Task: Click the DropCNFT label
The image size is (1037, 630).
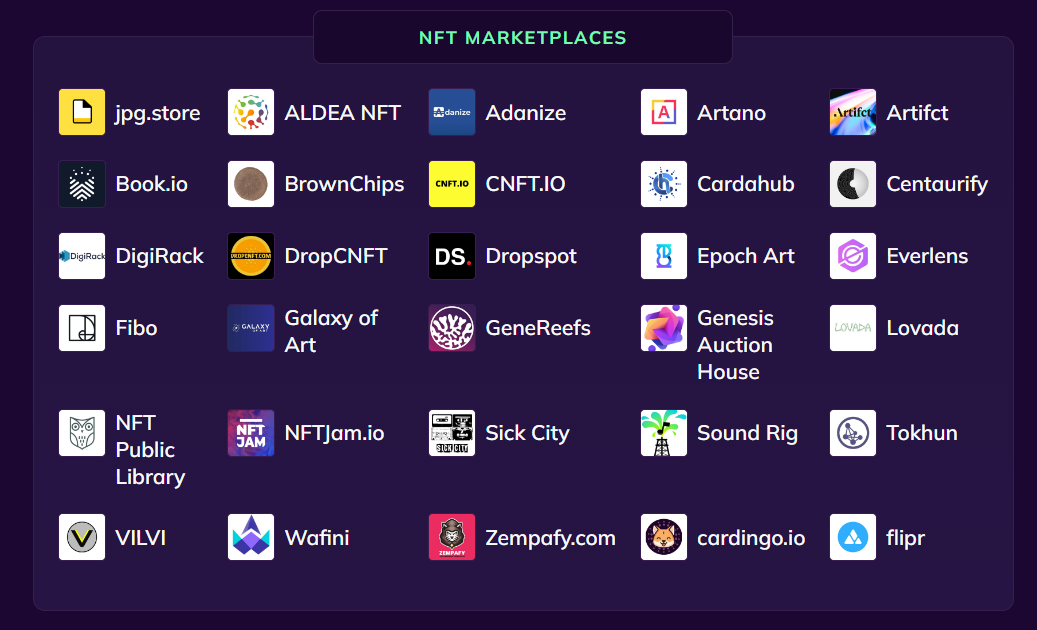Action: [336, 257]
